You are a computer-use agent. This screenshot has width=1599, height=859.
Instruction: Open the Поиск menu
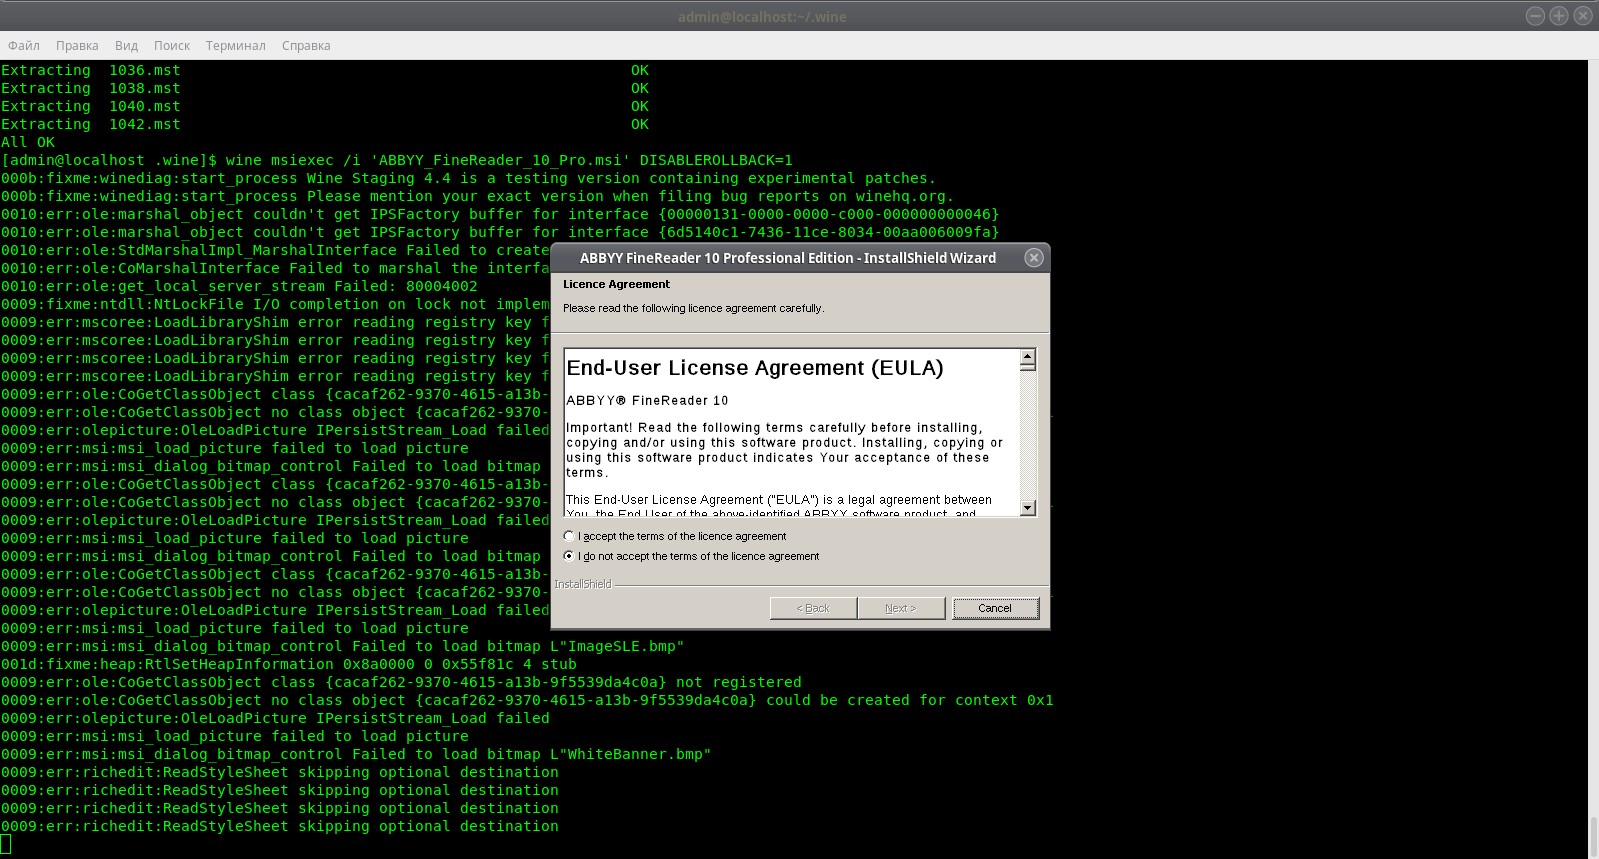(172, 45)
